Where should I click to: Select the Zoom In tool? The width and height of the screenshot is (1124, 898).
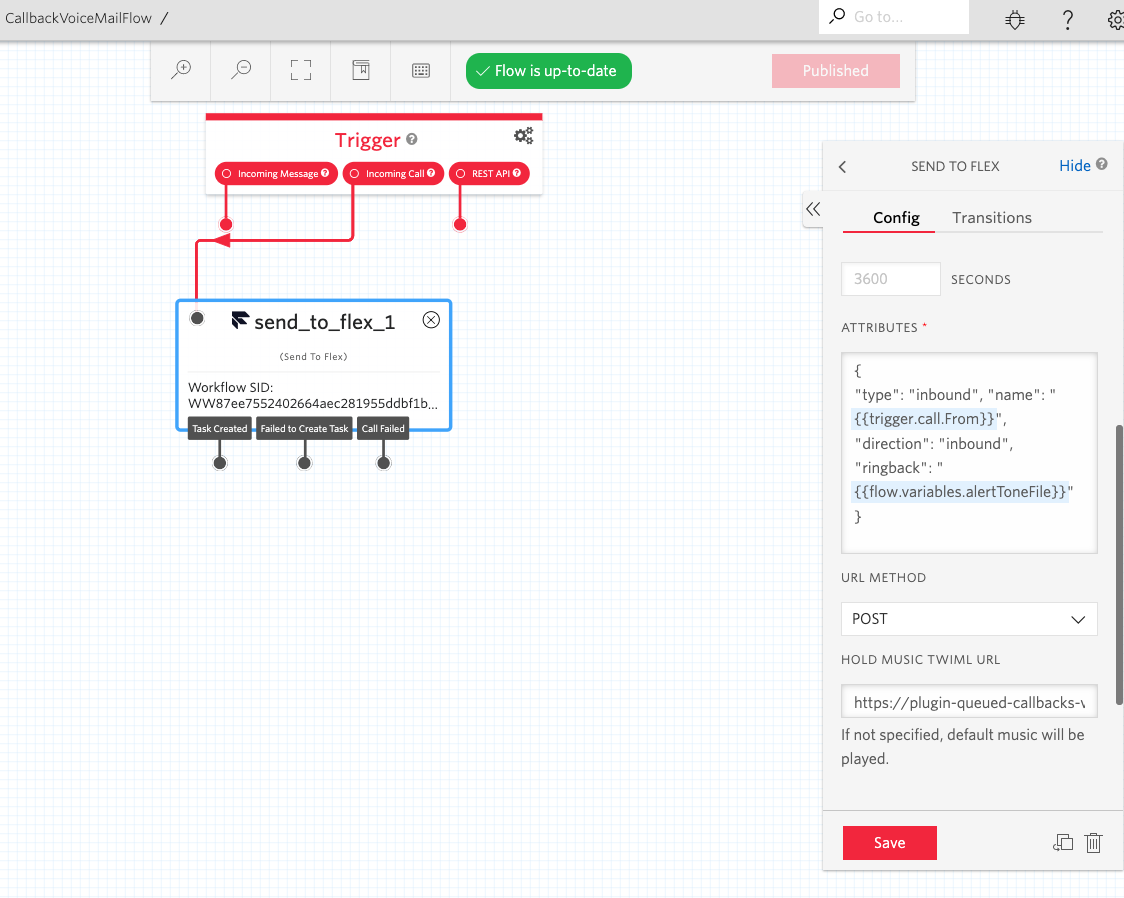click(180, 70)
